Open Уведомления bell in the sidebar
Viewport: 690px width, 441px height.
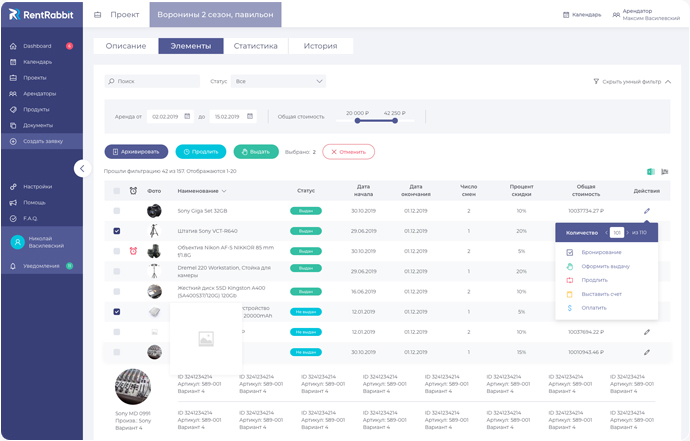[13, 266]
